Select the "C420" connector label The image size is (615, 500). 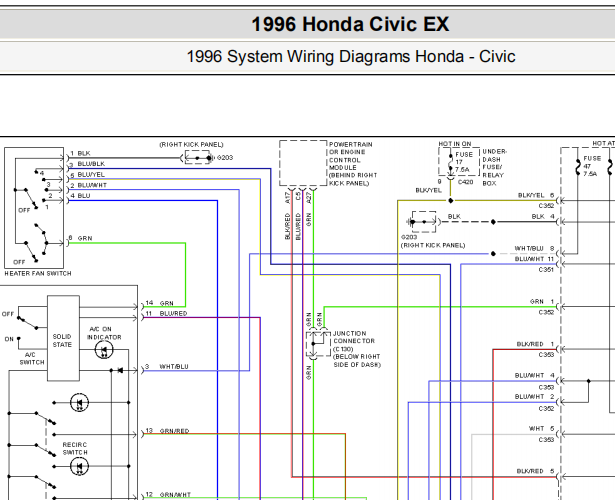[x=466, y=182]
